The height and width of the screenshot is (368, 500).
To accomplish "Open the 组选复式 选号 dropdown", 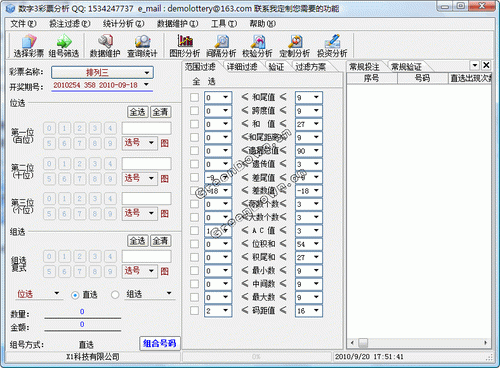I will point(140,271).
